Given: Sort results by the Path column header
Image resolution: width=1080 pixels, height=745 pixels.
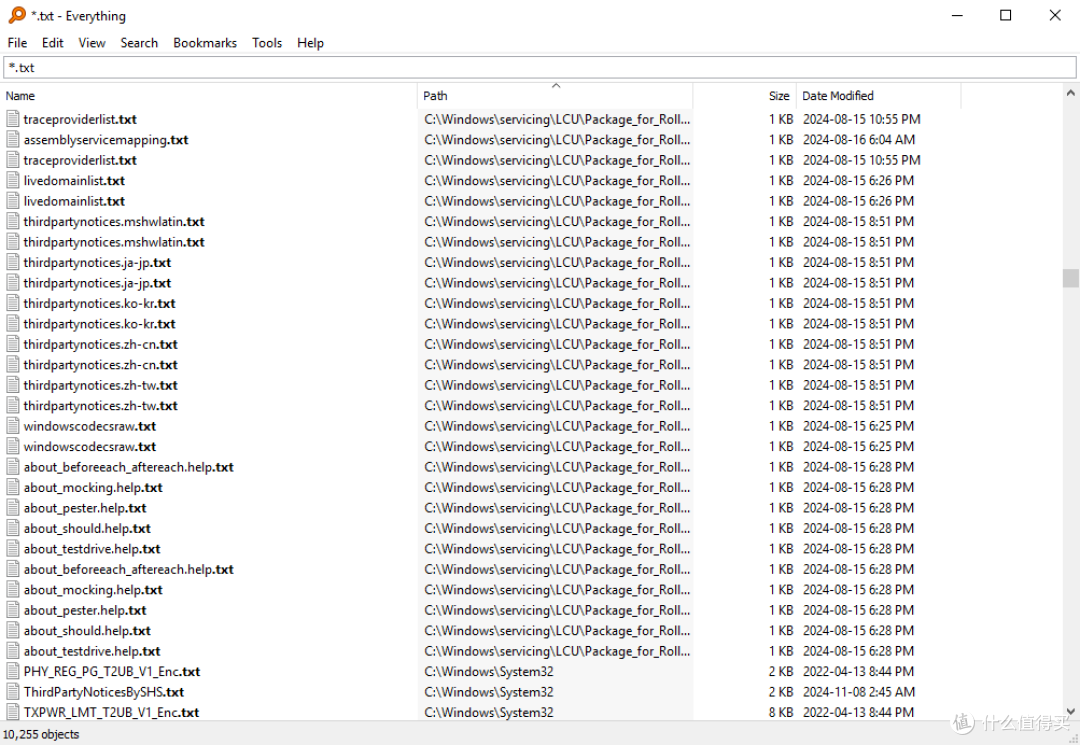Looking at the screenshot, I should [x=555, y=96].
